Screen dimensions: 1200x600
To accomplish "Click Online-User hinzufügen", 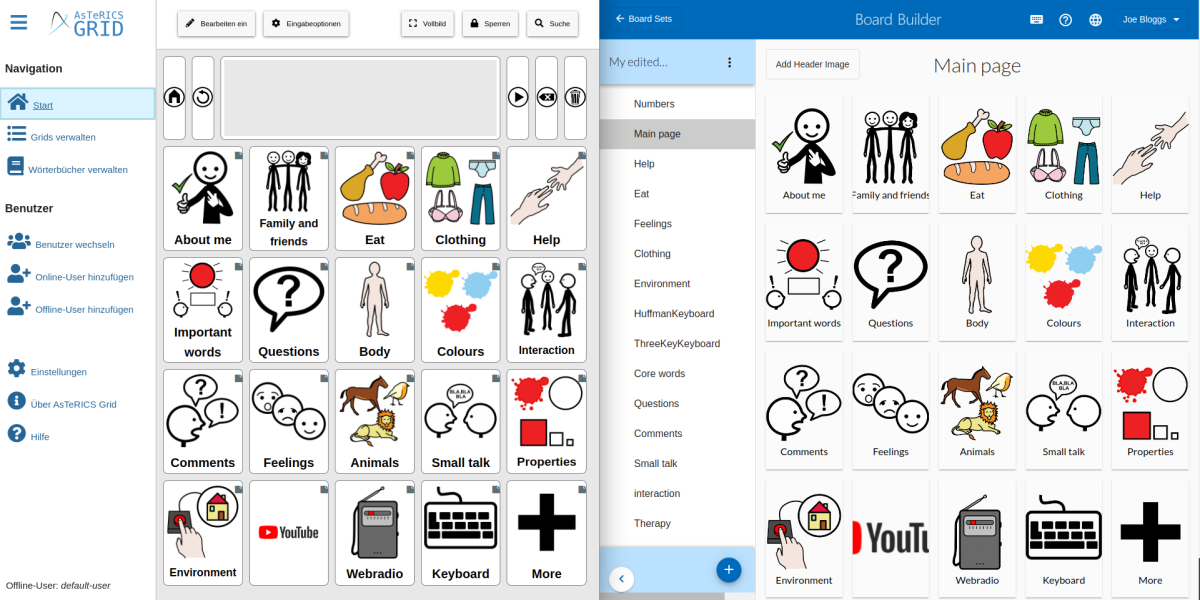I will [x=70, y=276].
